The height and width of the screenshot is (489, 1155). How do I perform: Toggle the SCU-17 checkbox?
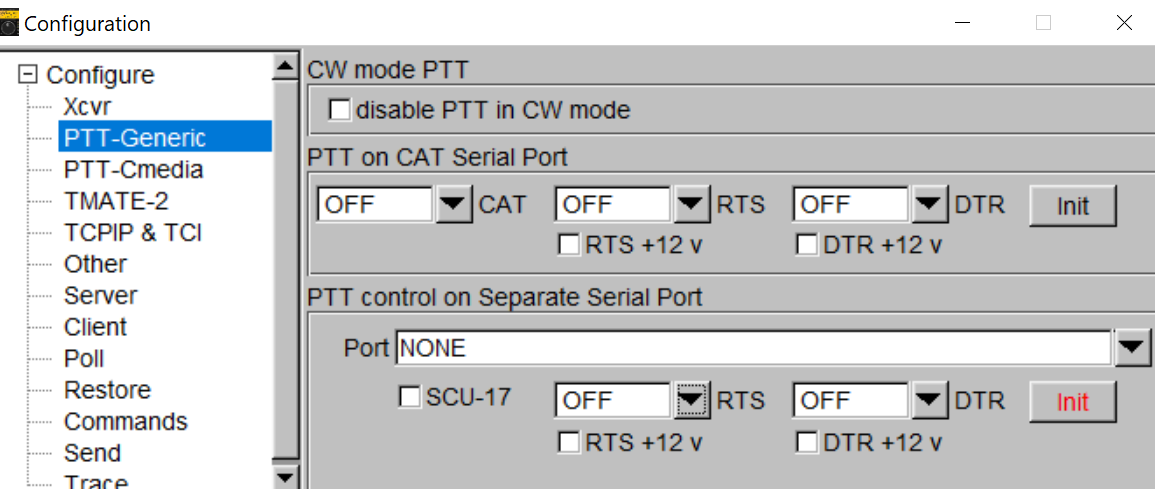click(x=409, y=398)
